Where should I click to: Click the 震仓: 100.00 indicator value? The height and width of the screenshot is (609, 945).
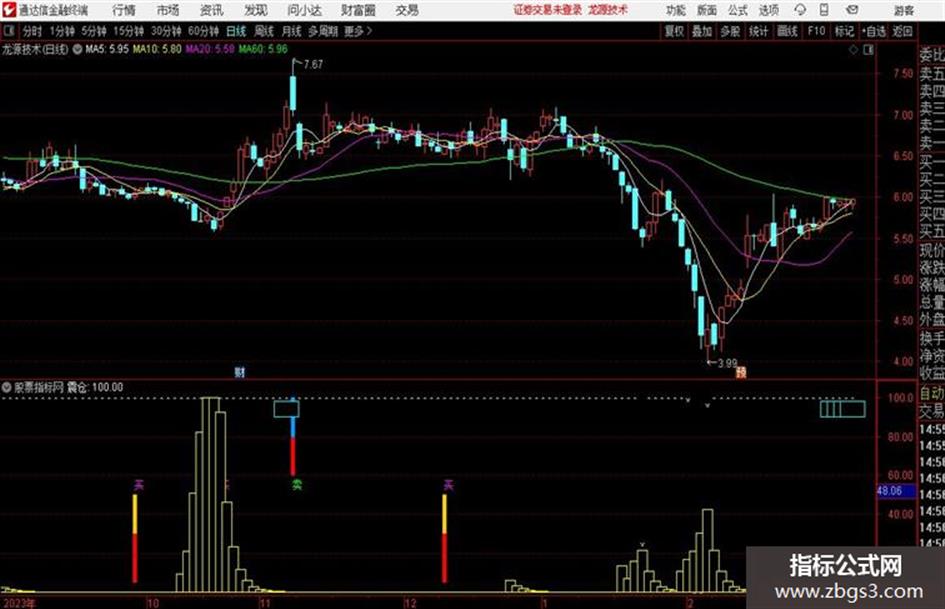point(95,387)
